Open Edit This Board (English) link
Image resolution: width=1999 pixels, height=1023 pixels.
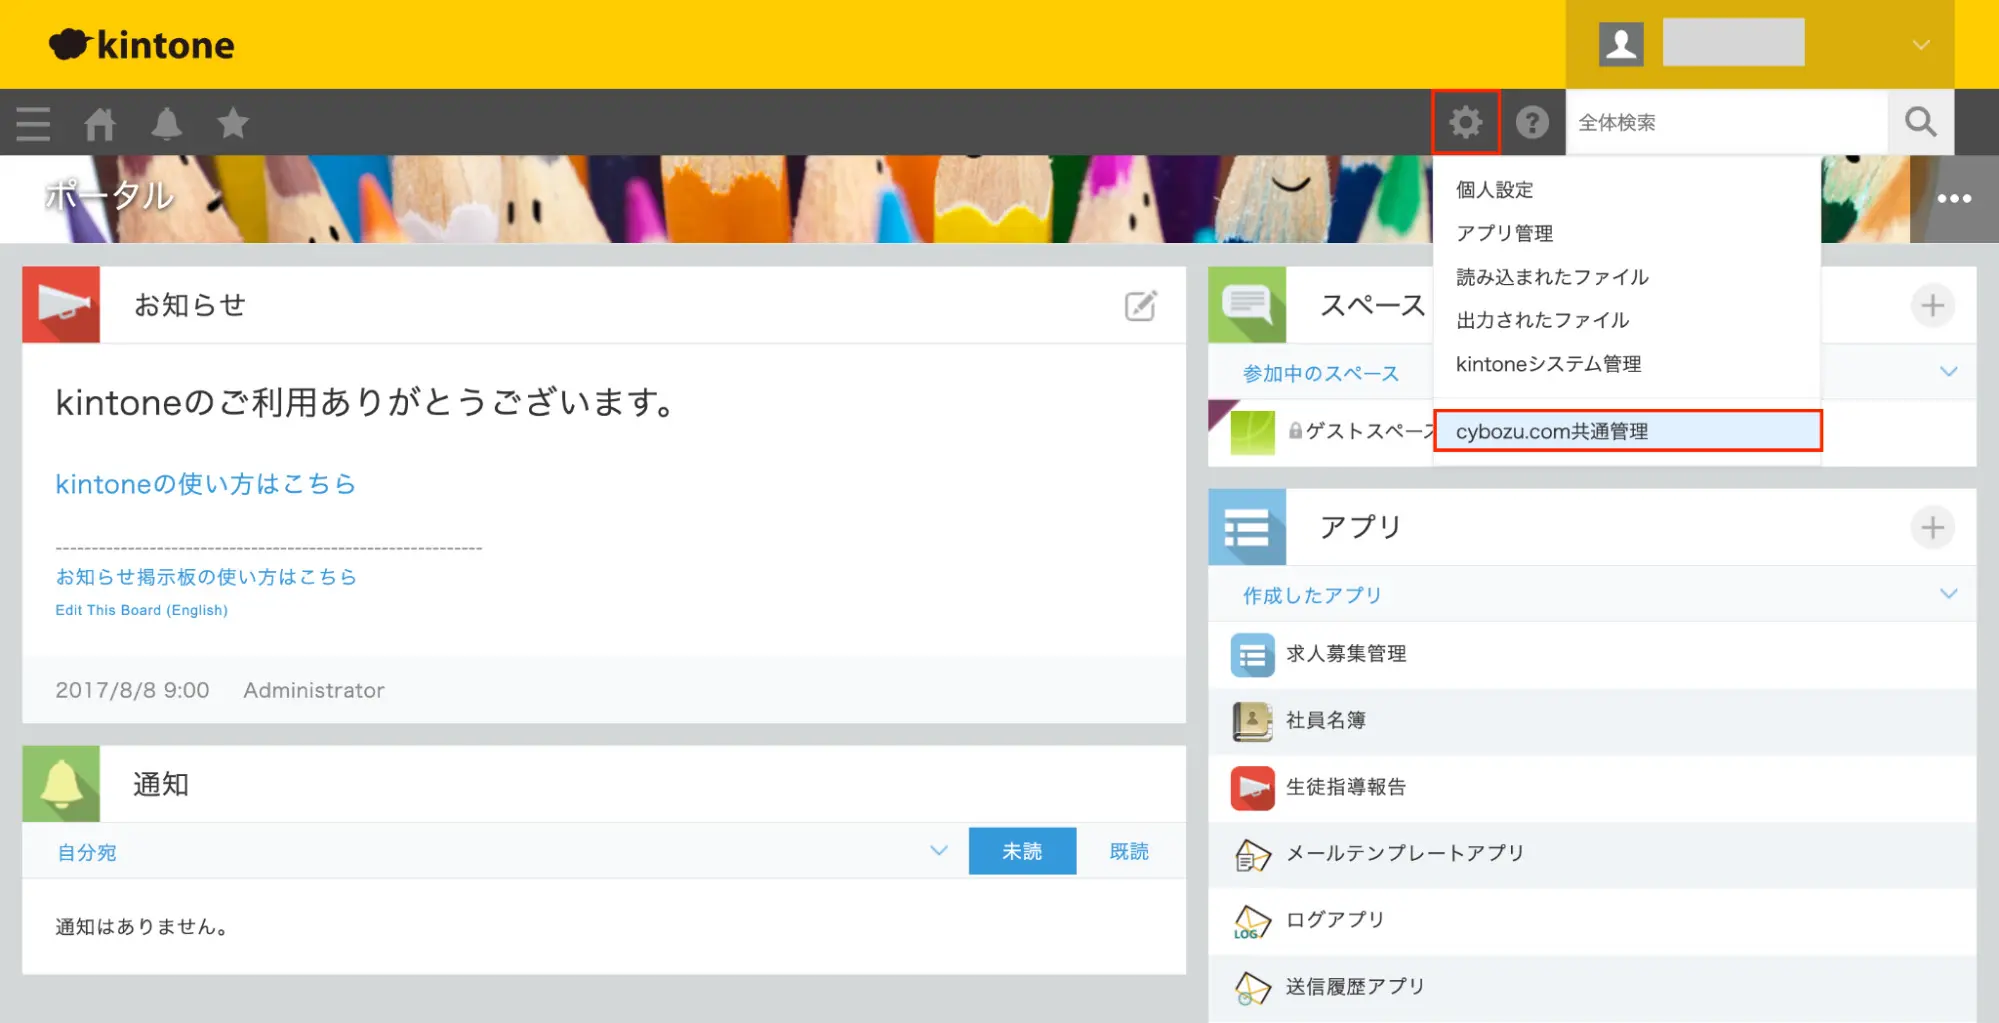click(x=141, y=610)
